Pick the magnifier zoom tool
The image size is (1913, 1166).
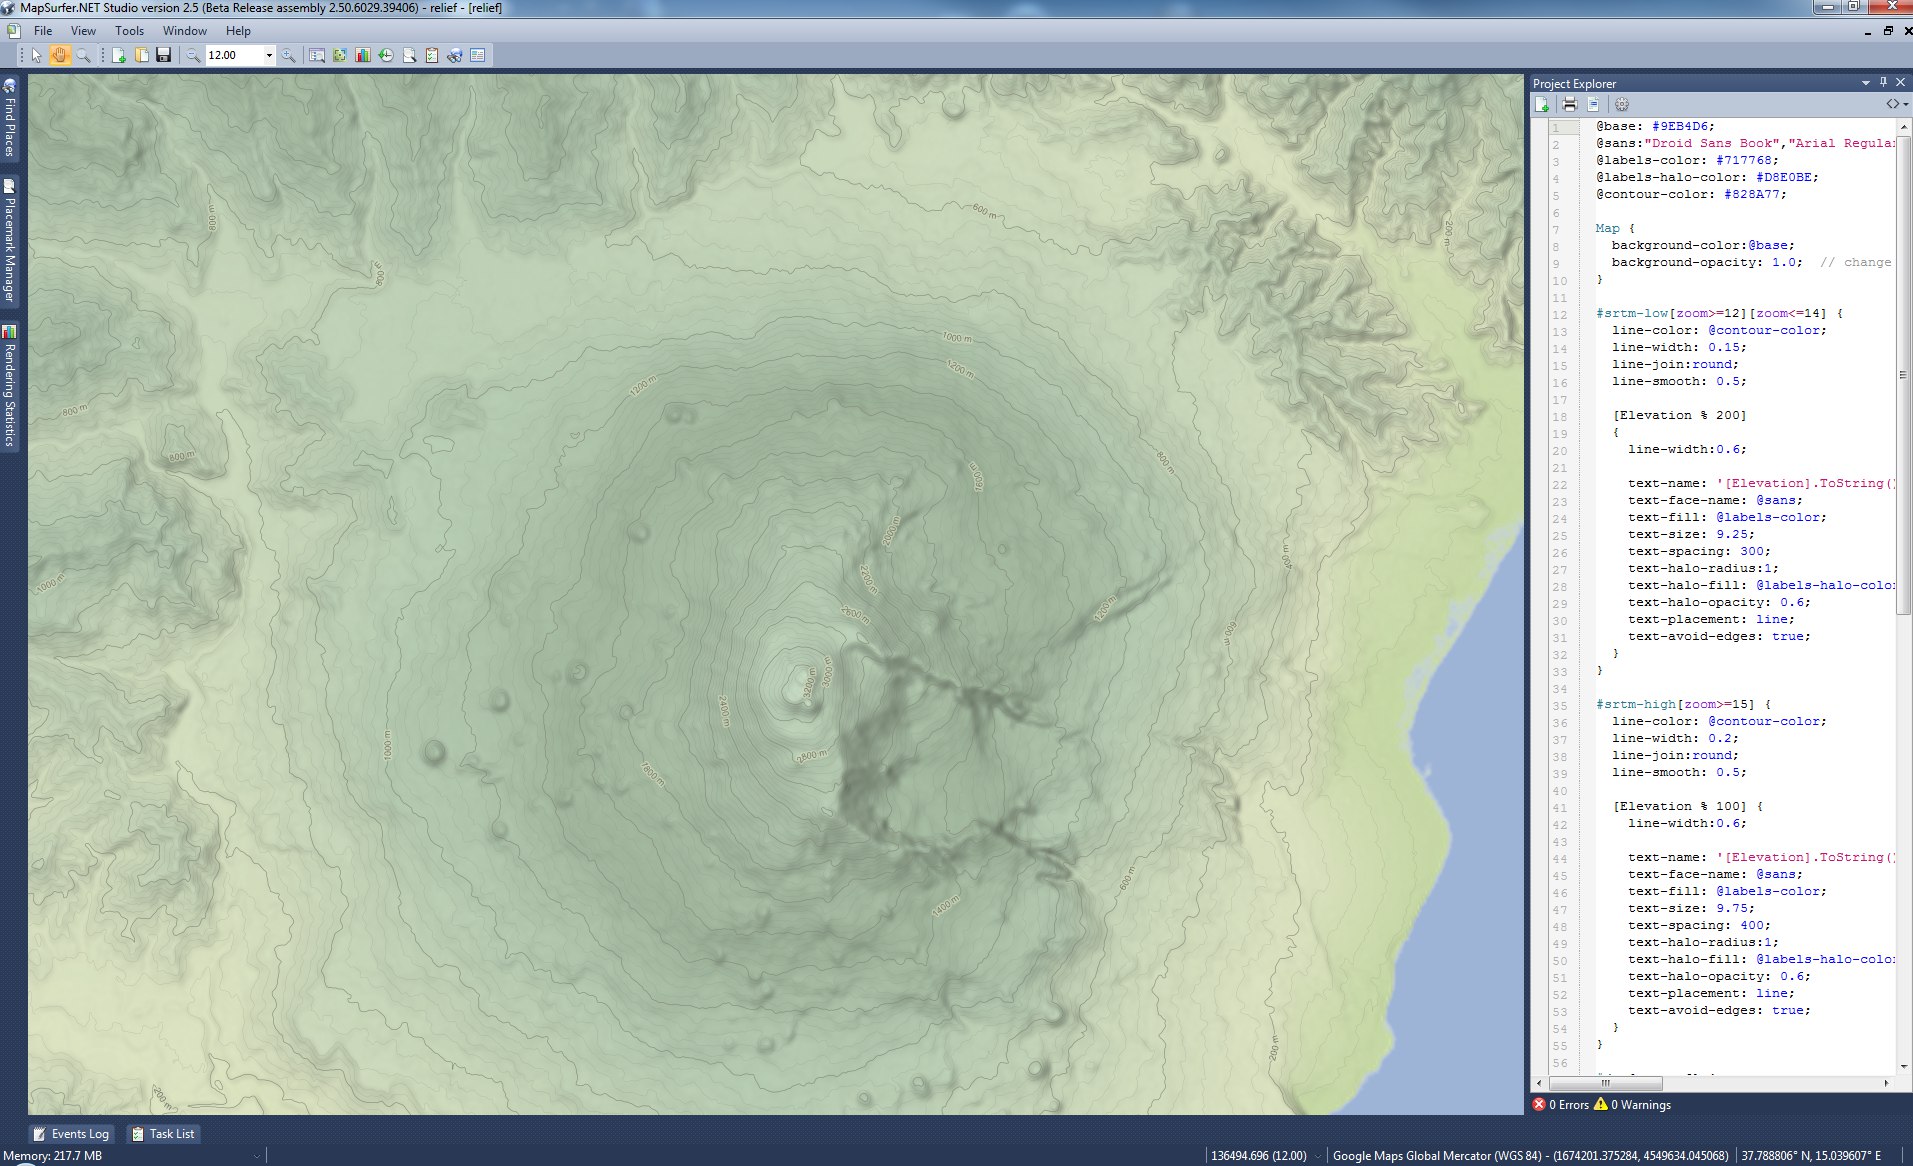pos(84,56)
